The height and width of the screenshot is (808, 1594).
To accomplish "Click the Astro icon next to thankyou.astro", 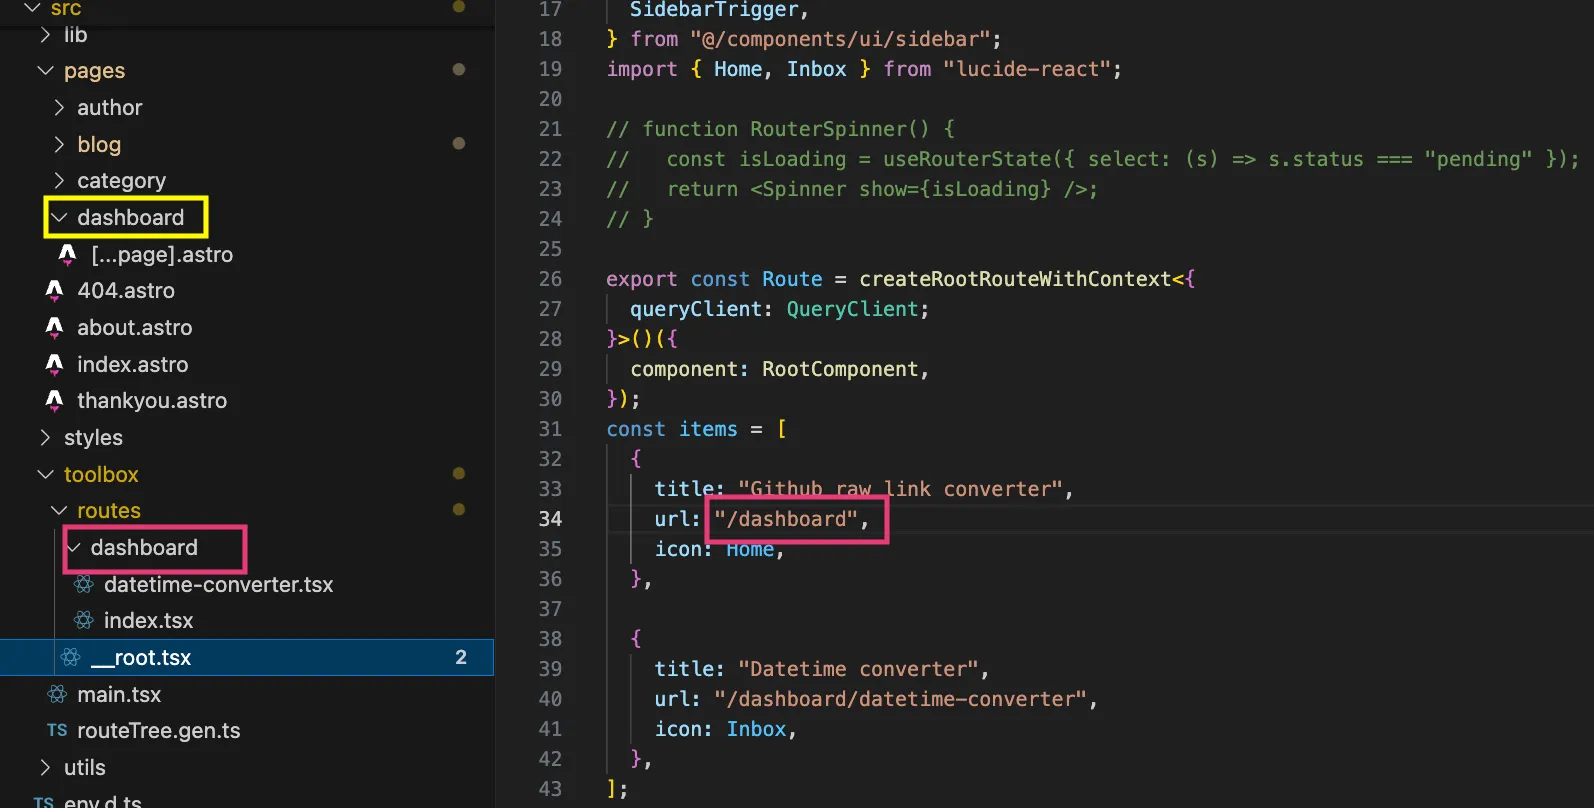I will [54, 400].
